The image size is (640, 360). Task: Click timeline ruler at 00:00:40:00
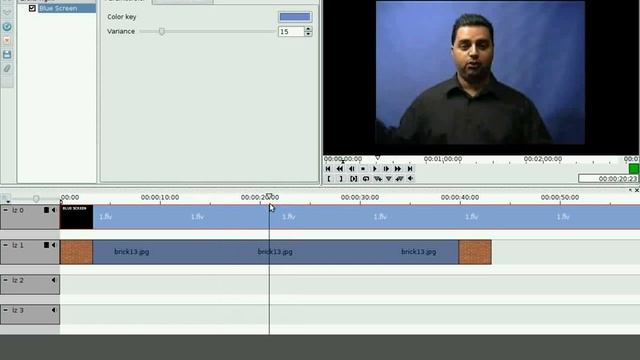(460, 198)
